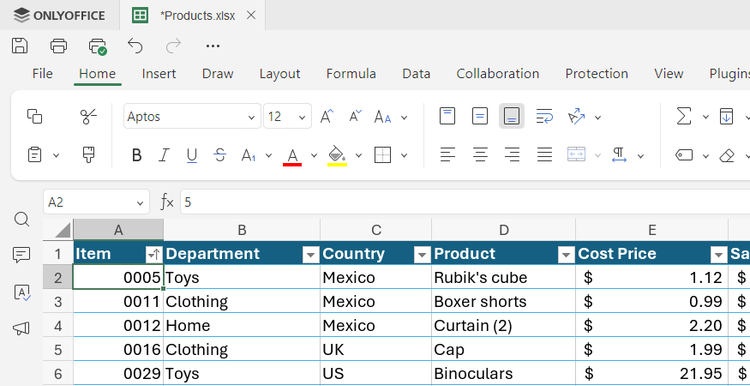750x386 pixels.
Task: Toggle Strikethrough formatting
Action: point(220,155)
